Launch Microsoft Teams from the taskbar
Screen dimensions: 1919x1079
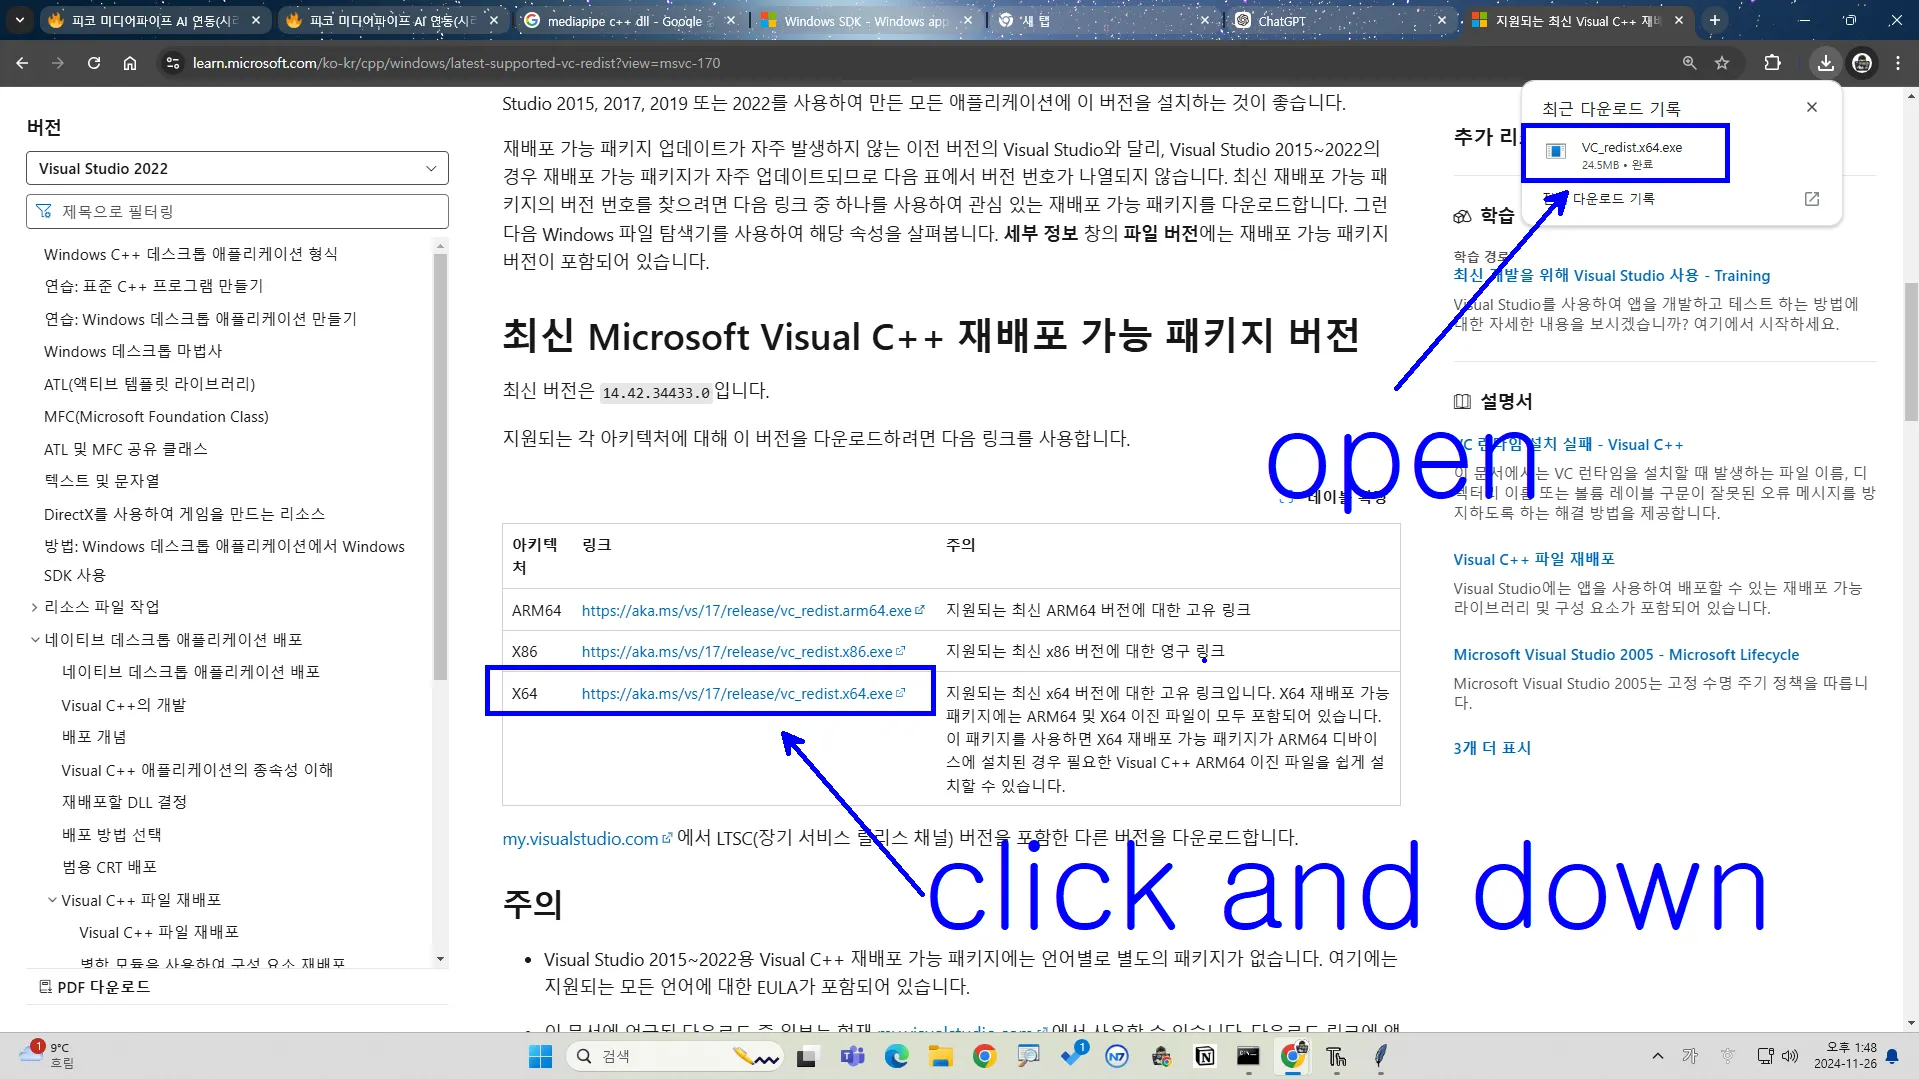[852, 1056]
